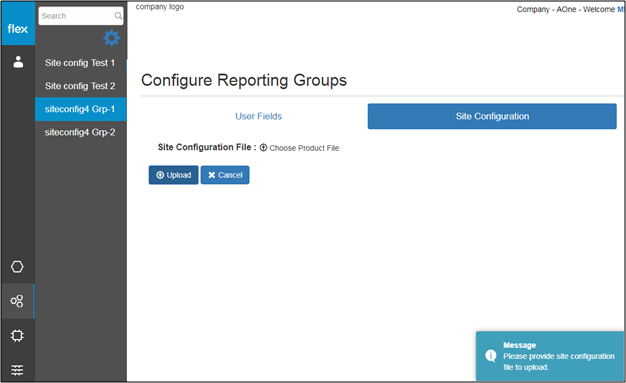Click Choose Product File link
Image resolution: width=626 pixels, height=383 pixels.
(x=304, y=148)
